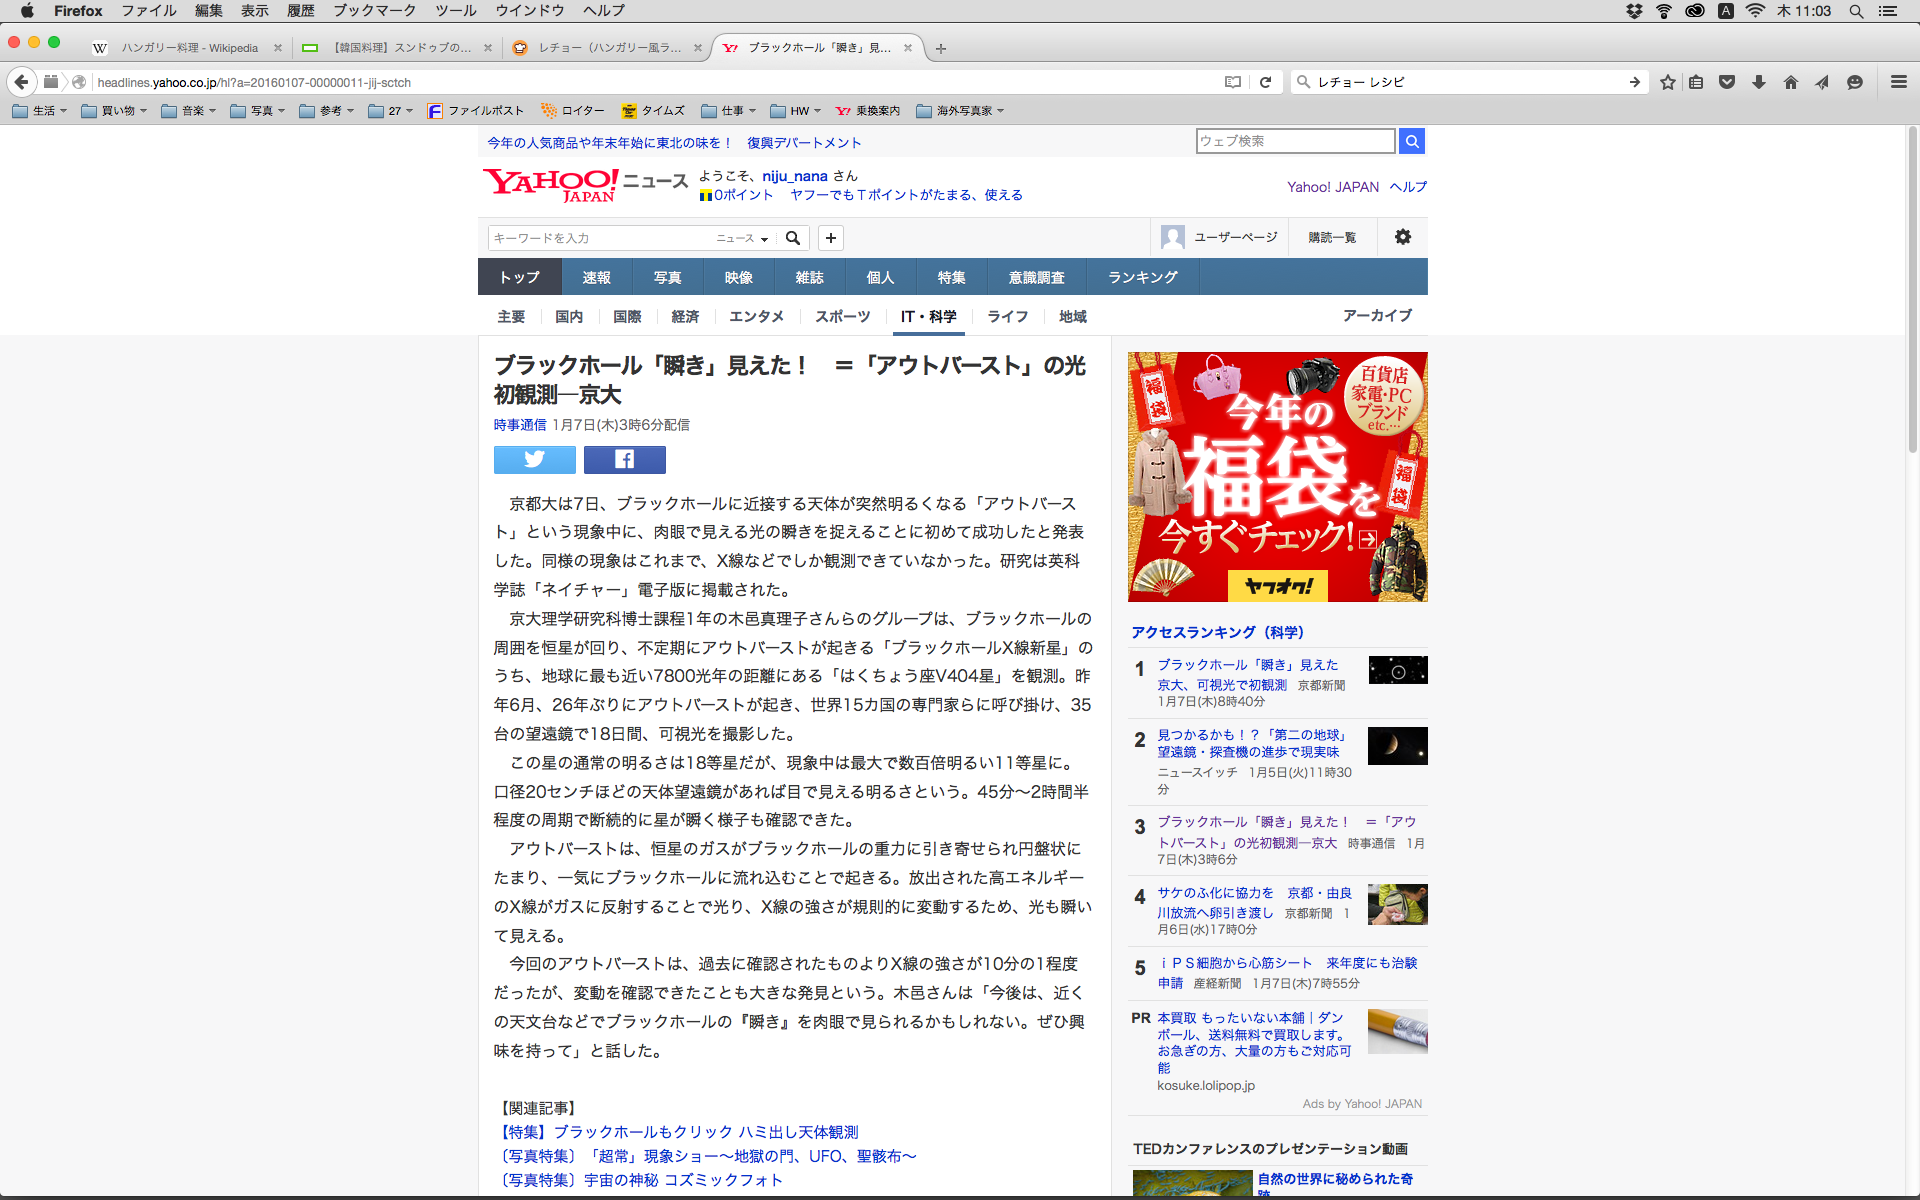The image size is (1920, 1200).
Task: Share article via Facebook button
Action: pos(624,459)
